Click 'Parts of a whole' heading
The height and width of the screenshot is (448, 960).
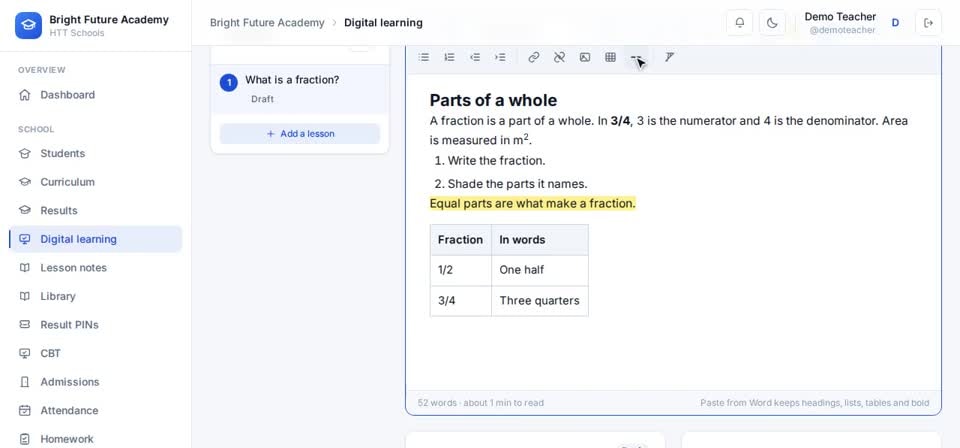493,100
